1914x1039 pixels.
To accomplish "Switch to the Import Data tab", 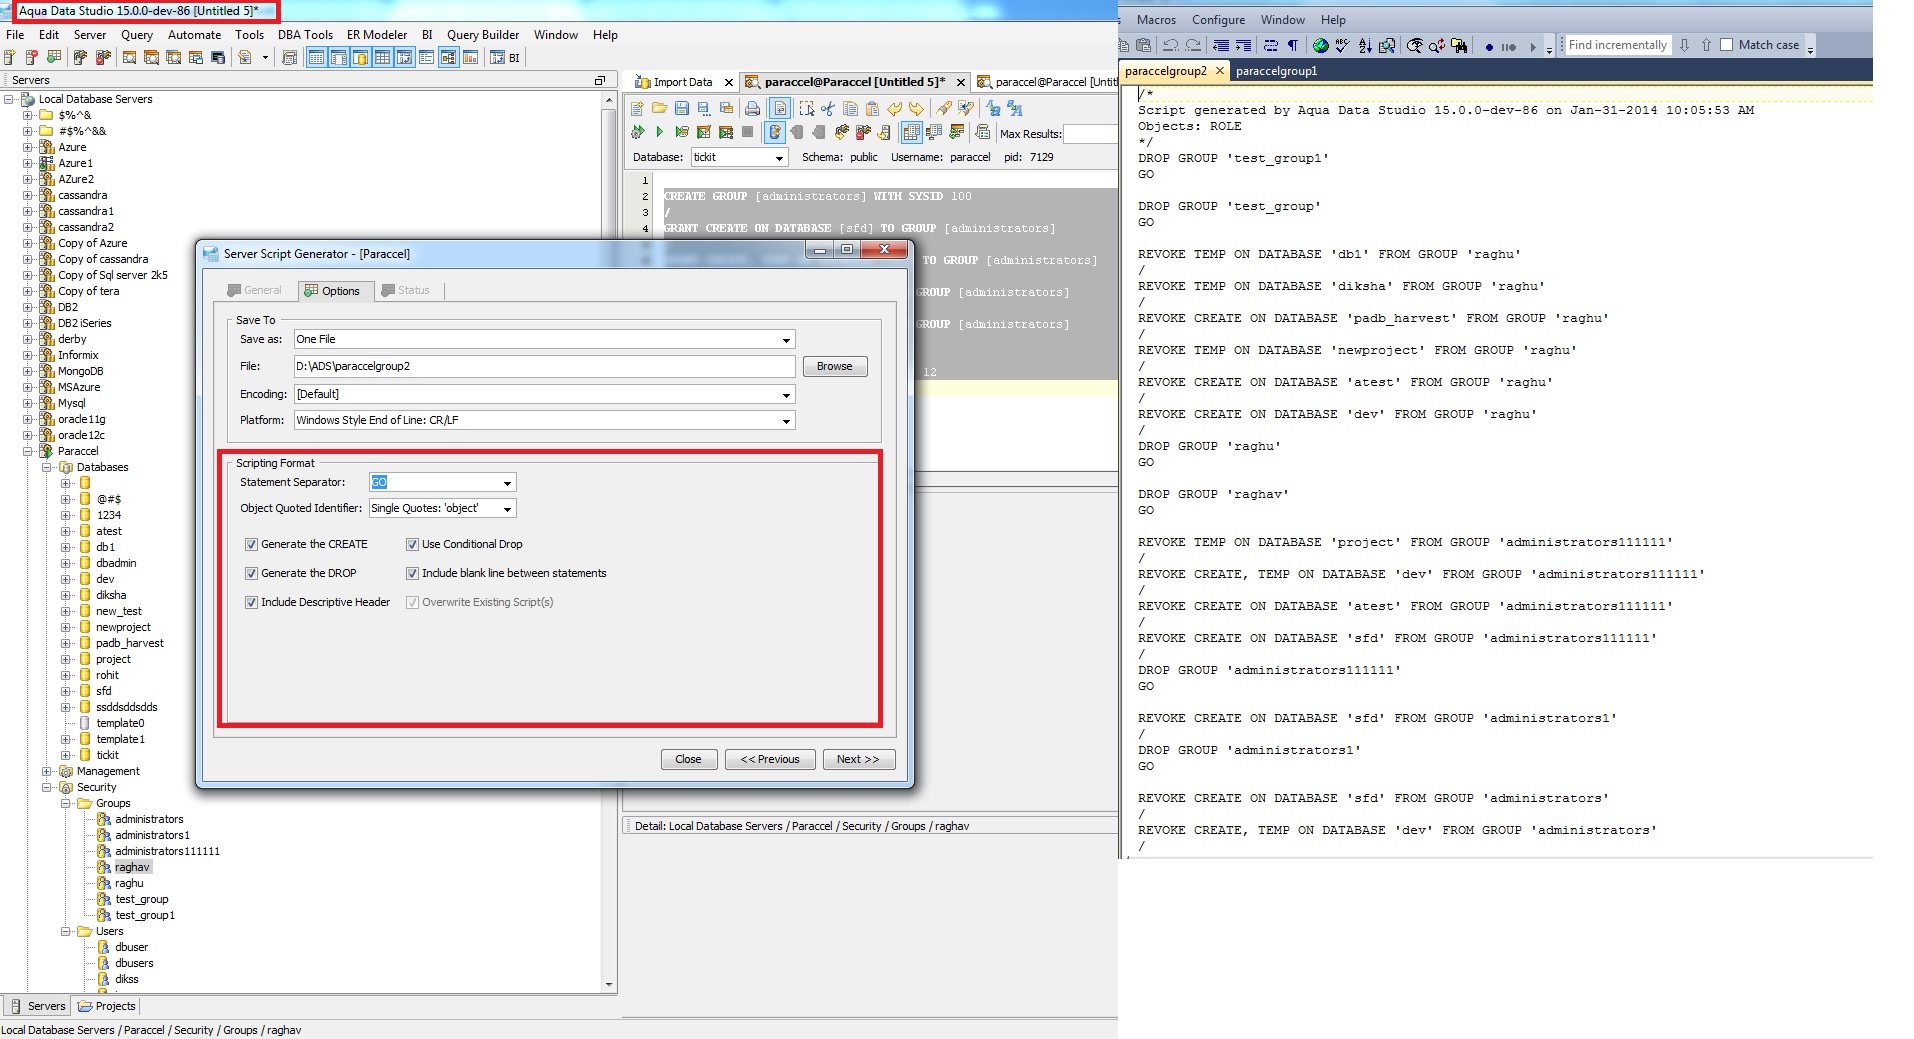I will tap(682, 82).
